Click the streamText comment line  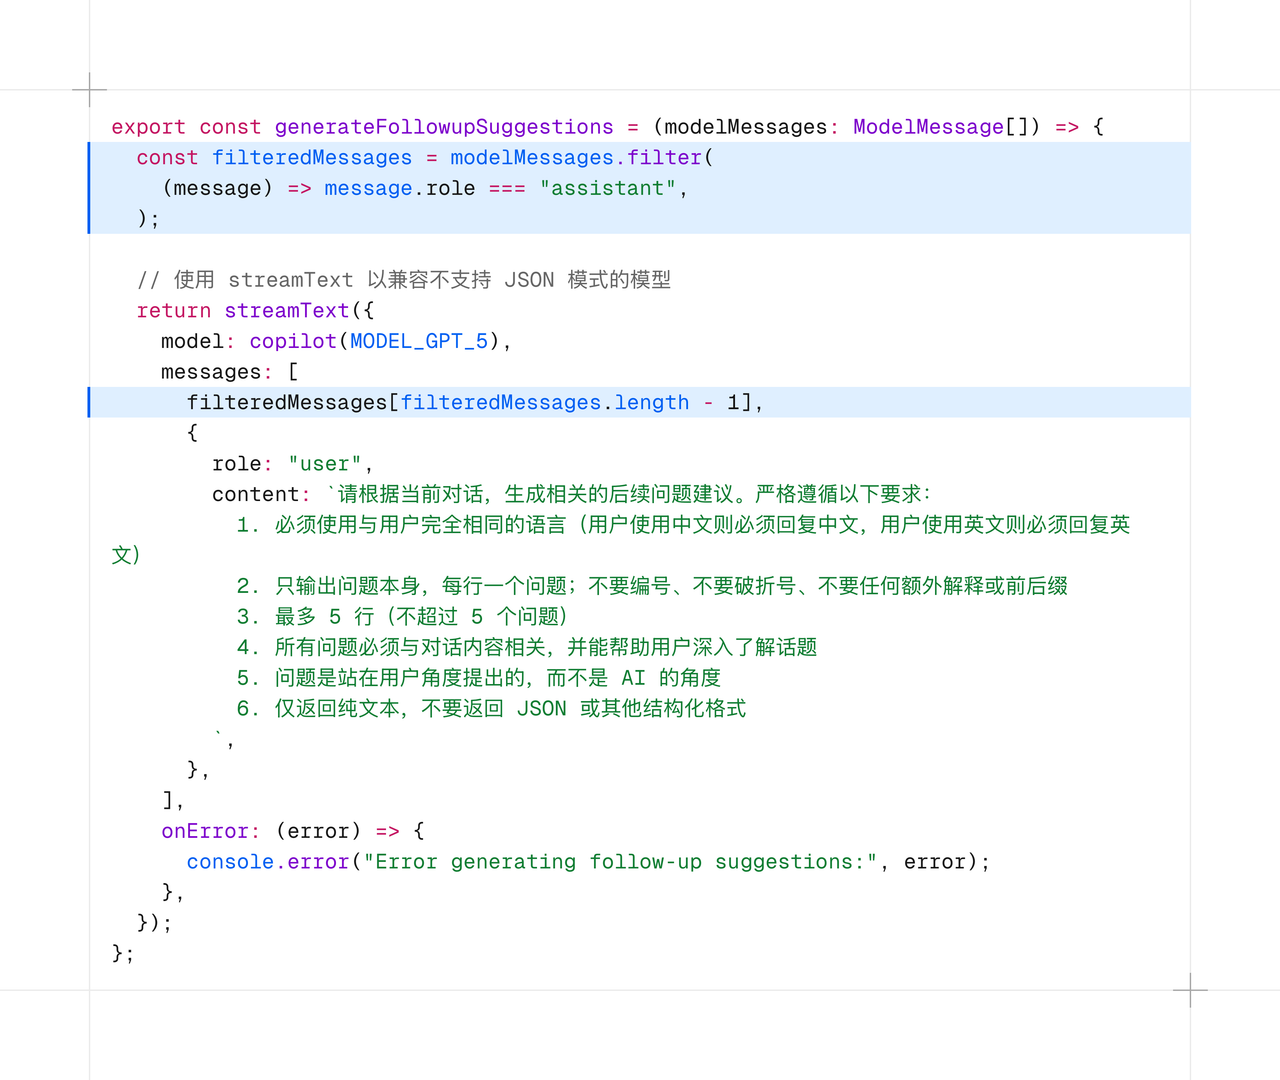pyautogui.click(x=403, y=280)
